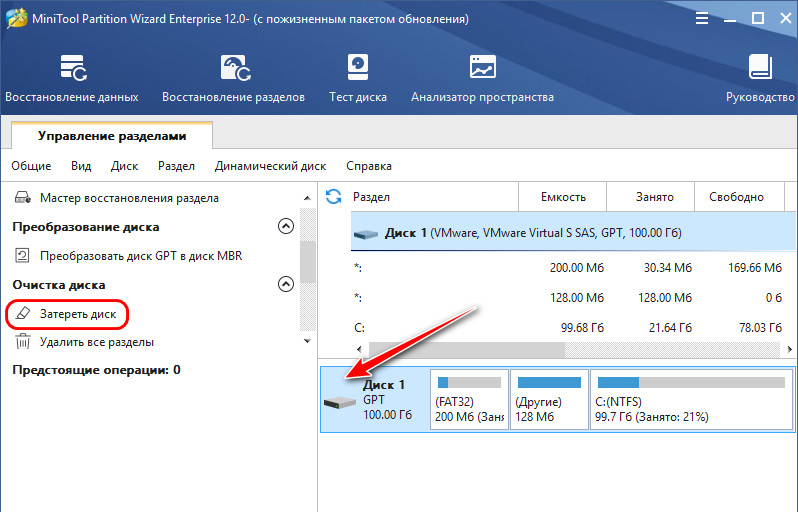Click the 30.34 Мб used value
Image resolution: width=798 pixels, height=512 pixels.
click(x=668, y=268)
